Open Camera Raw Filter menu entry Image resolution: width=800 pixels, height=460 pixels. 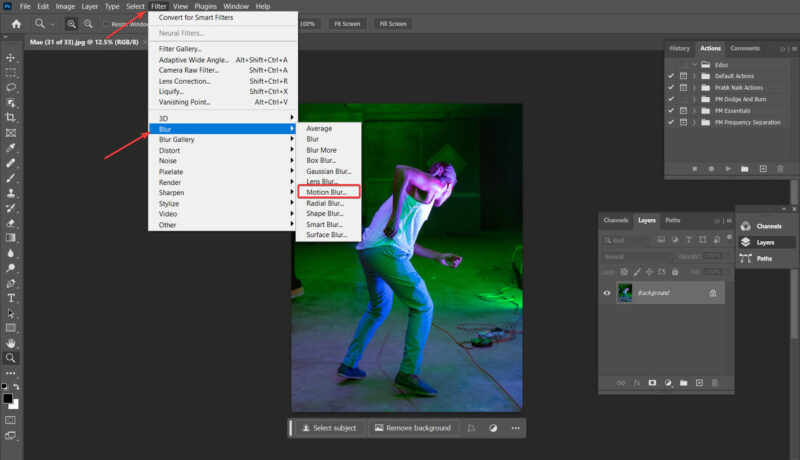tap(223, 70)
